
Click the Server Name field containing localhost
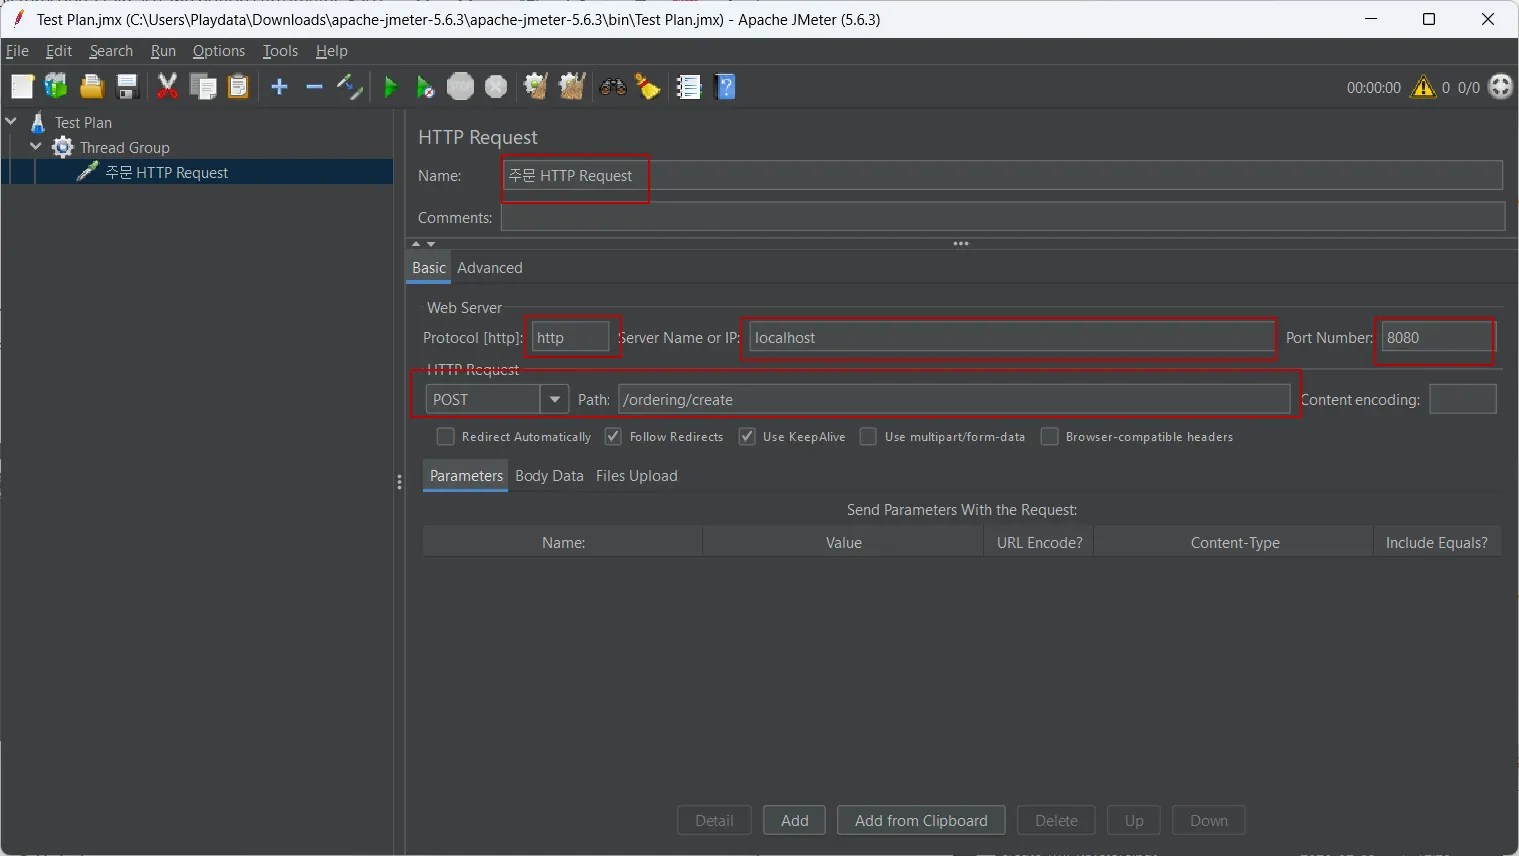tap(1012, 338)
